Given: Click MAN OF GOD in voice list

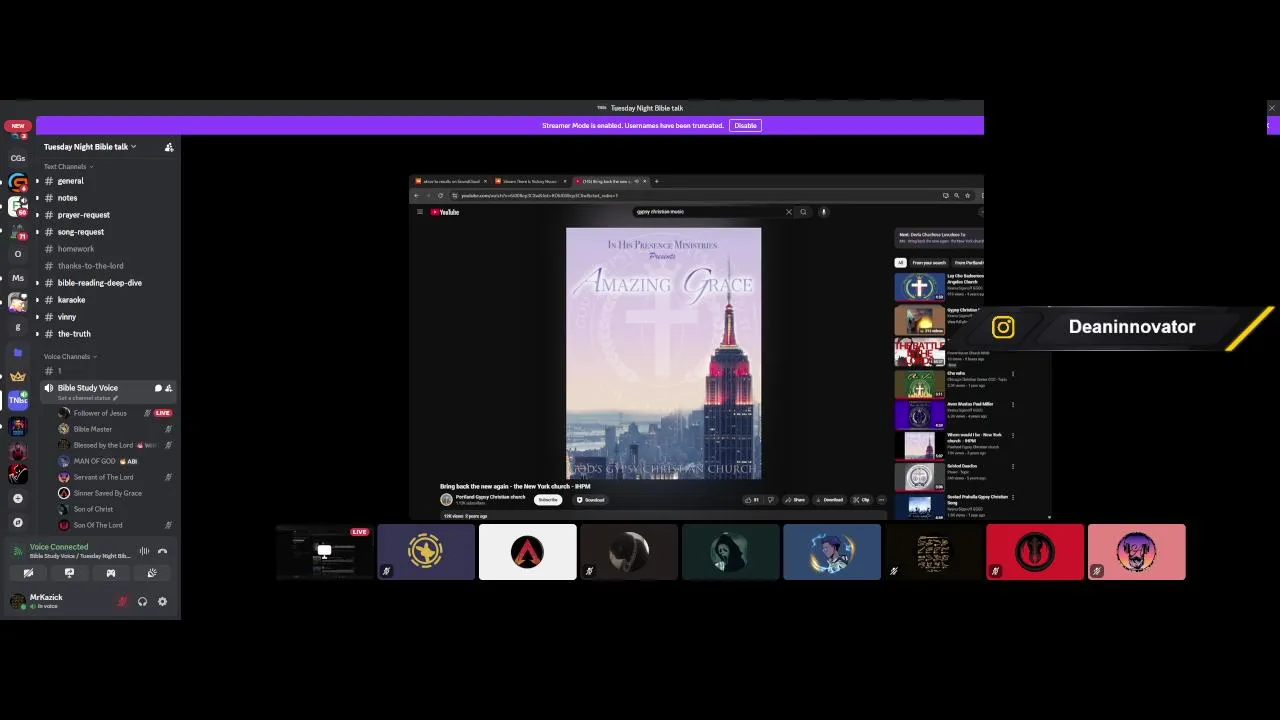Looking at the screenshot, I should point(95,461).
